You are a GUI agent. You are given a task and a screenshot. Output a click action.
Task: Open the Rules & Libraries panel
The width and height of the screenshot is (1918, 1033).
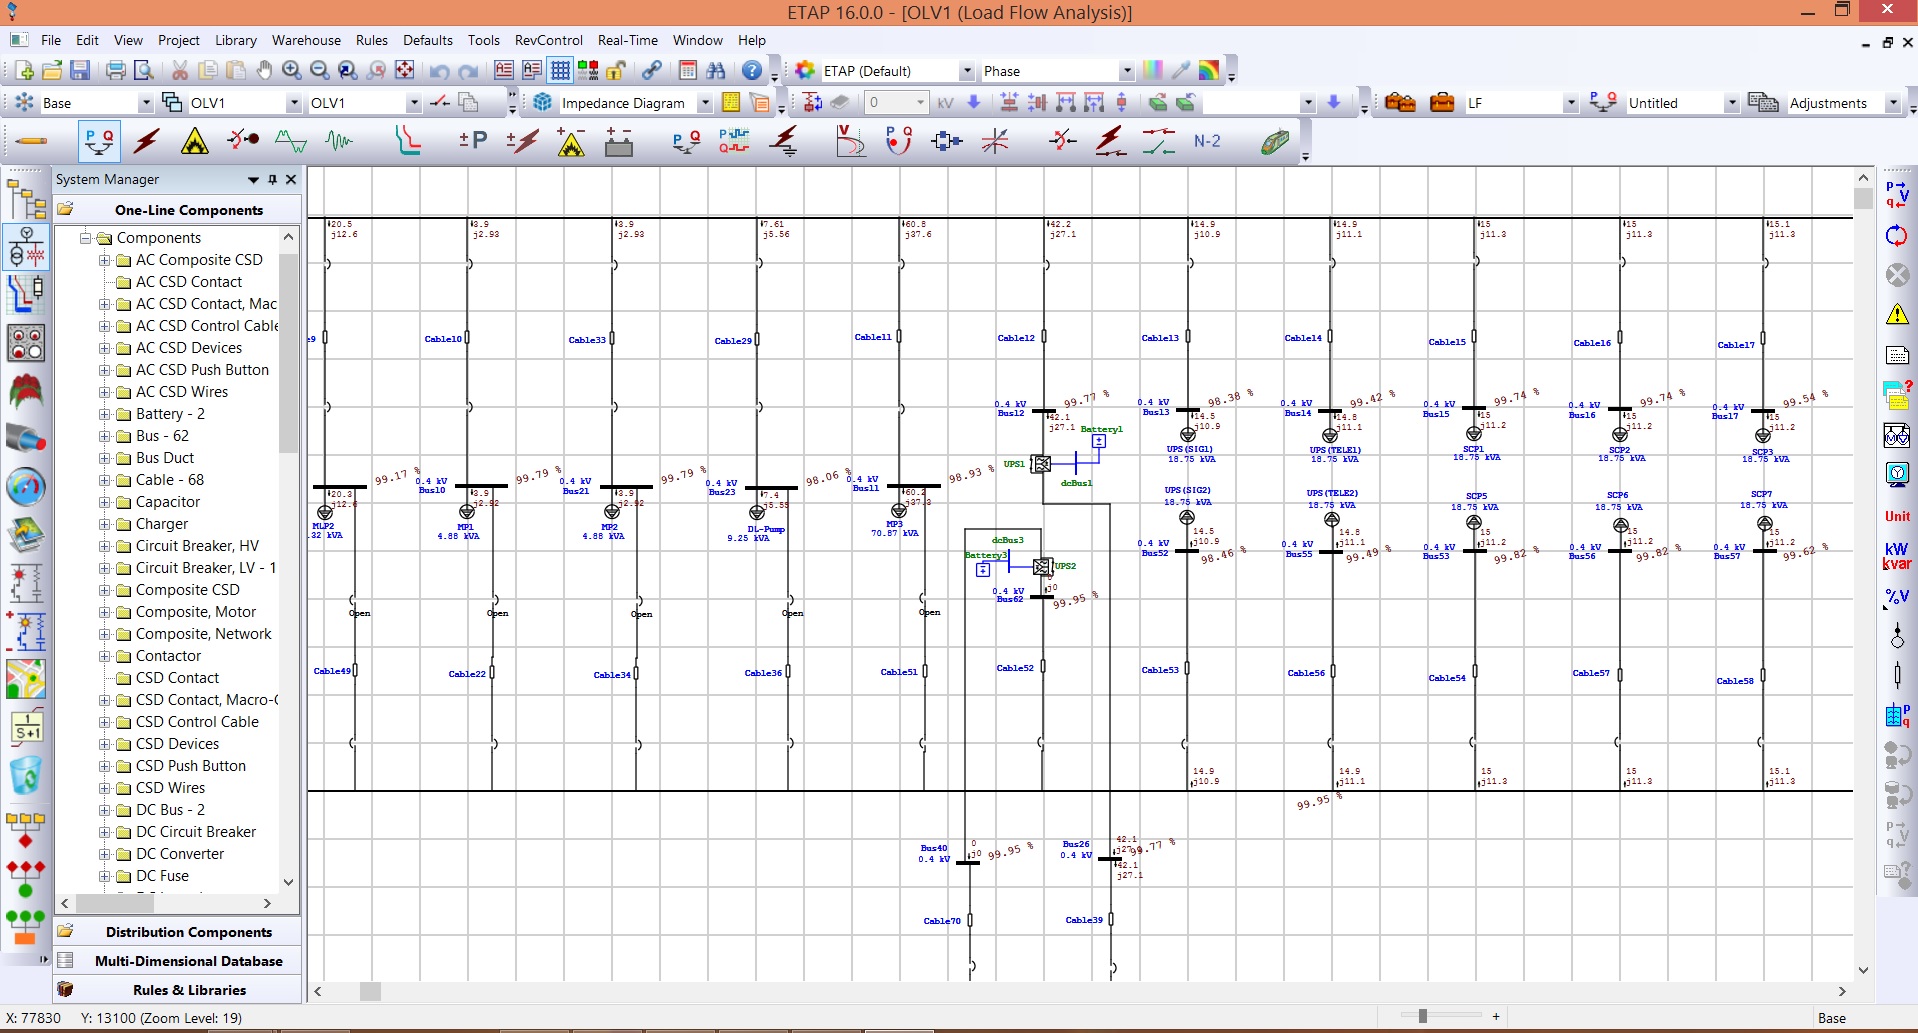(x=177, y=990)
